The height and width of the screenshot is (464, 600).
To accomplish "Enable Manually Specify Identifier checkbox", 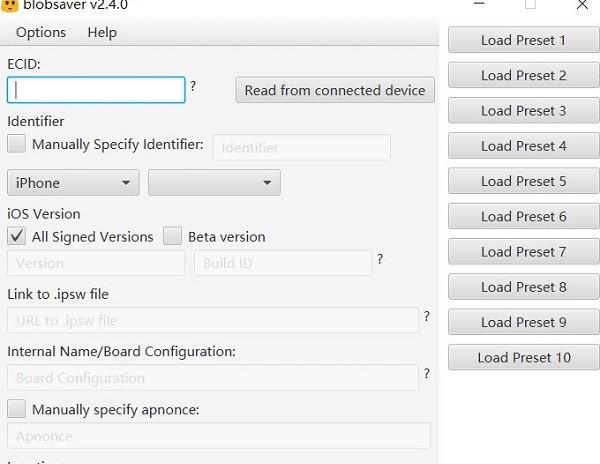I will pos(17,144).
